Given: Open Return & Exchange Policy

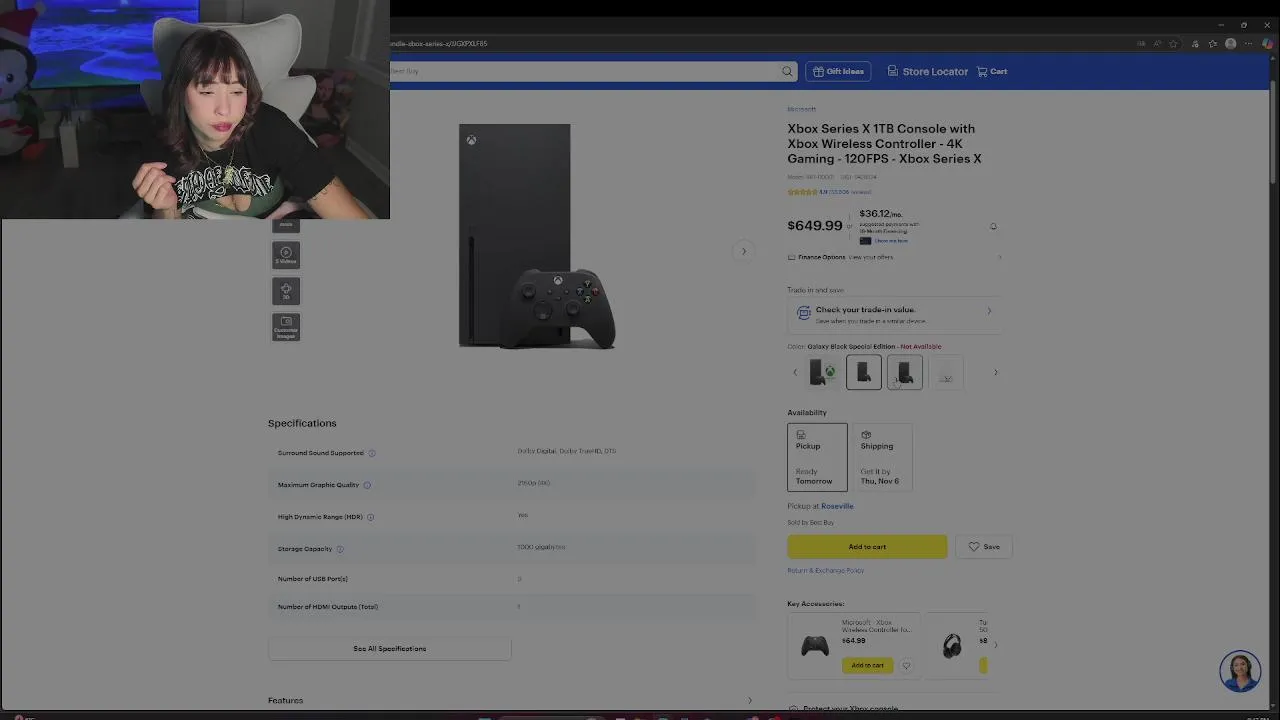Looking at the screenshot, I should tap(825, 571).
